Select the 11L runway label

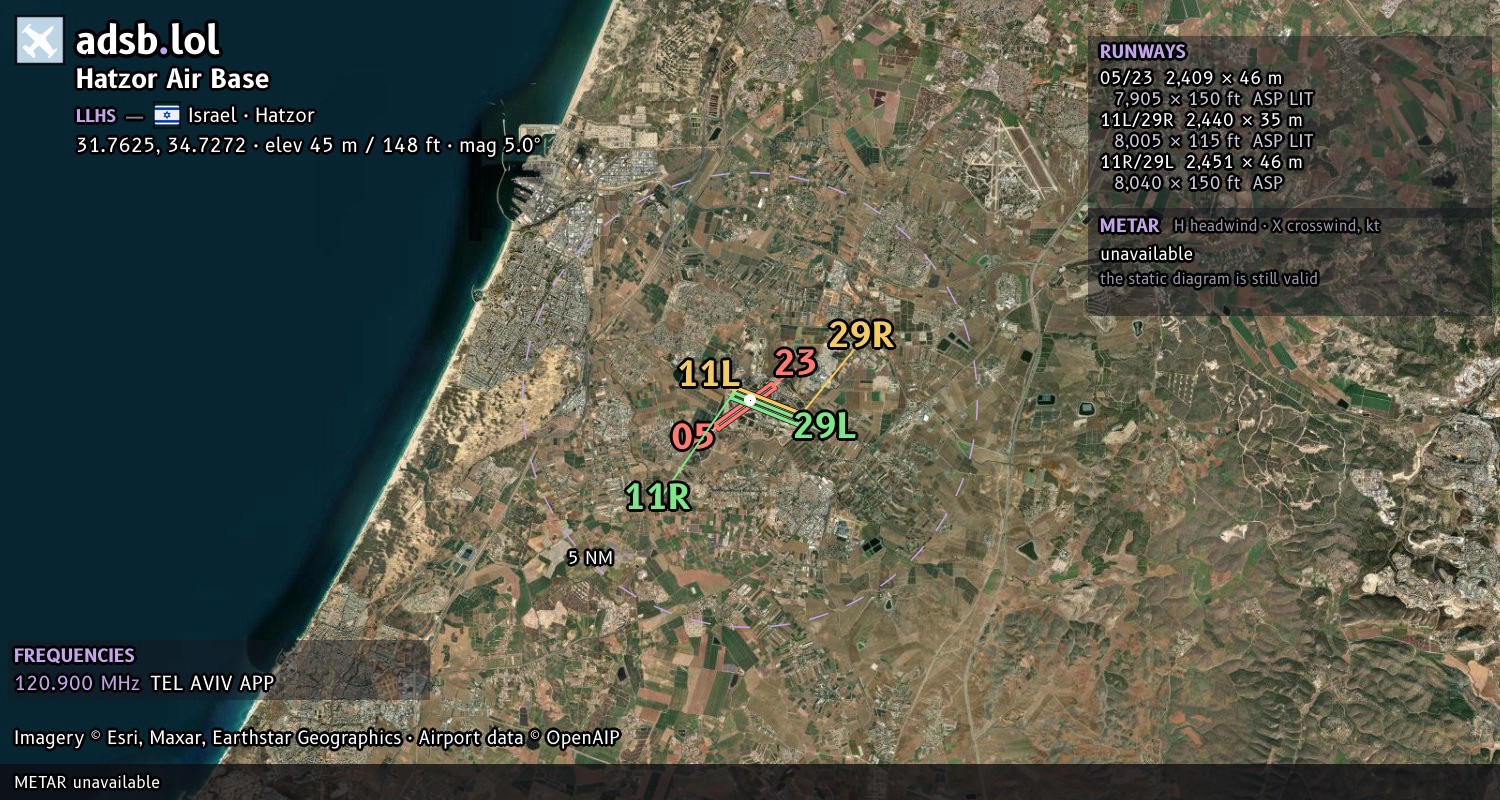709,374
